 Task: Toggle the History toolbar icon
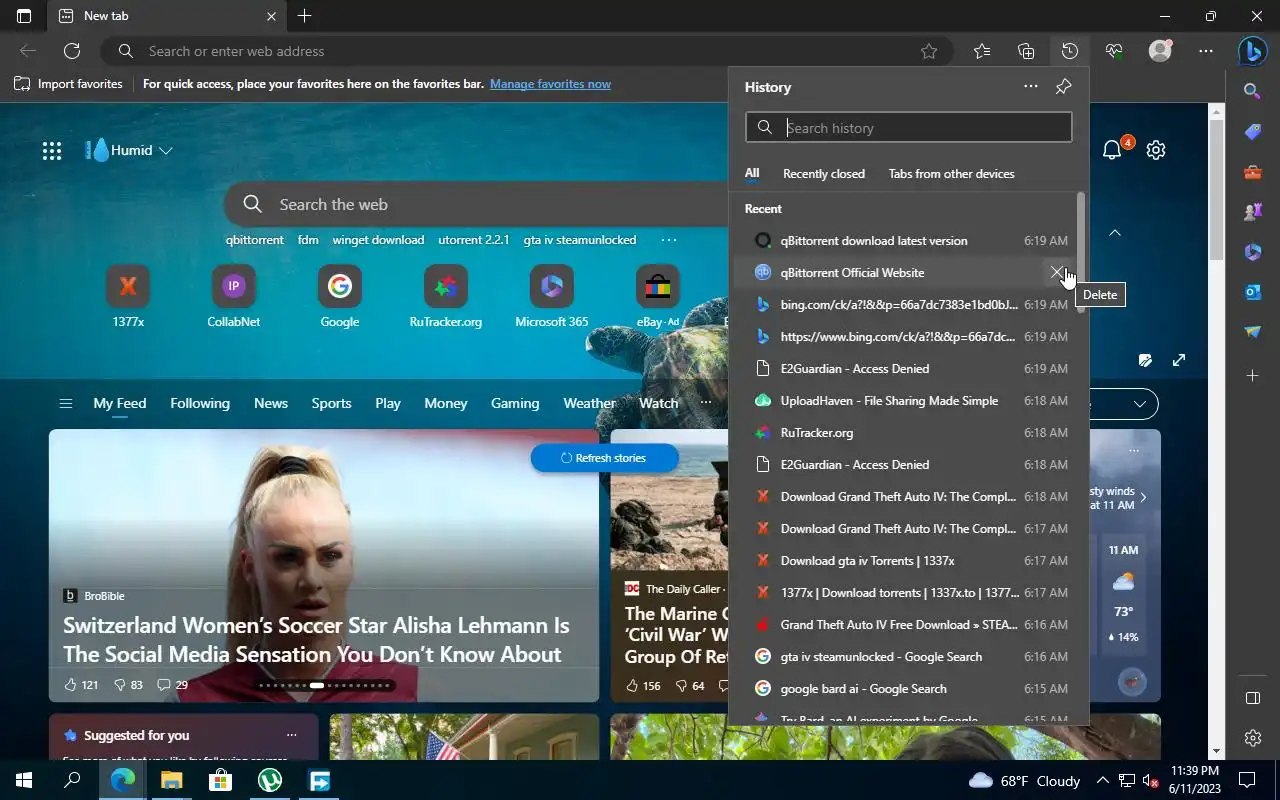[1070, 51]
